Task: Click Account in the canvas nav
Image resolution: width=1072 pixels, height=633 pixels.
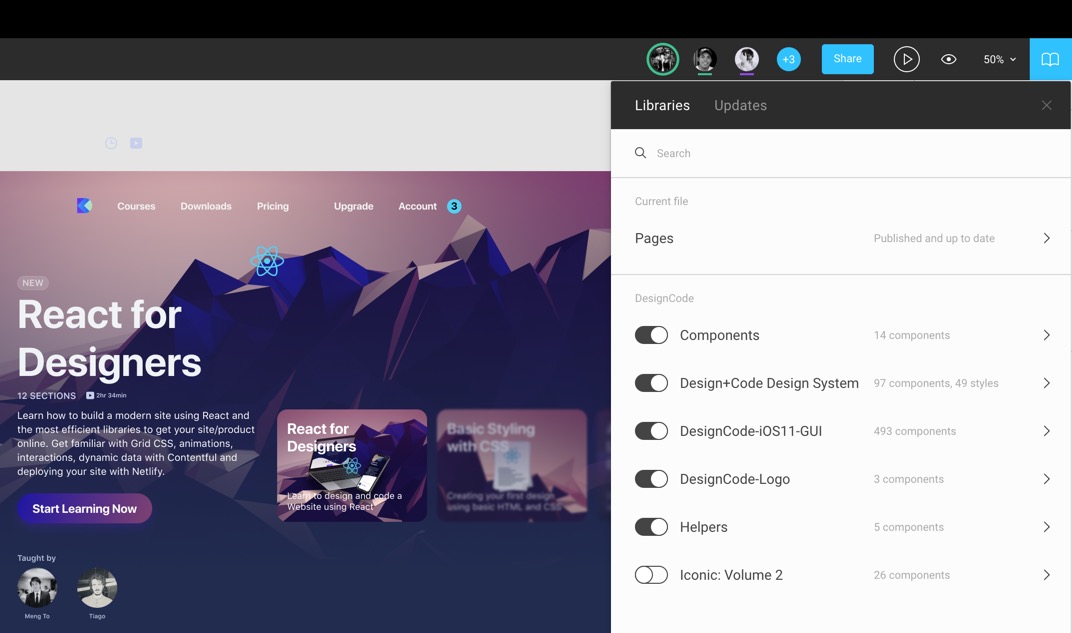Action: 417,206
